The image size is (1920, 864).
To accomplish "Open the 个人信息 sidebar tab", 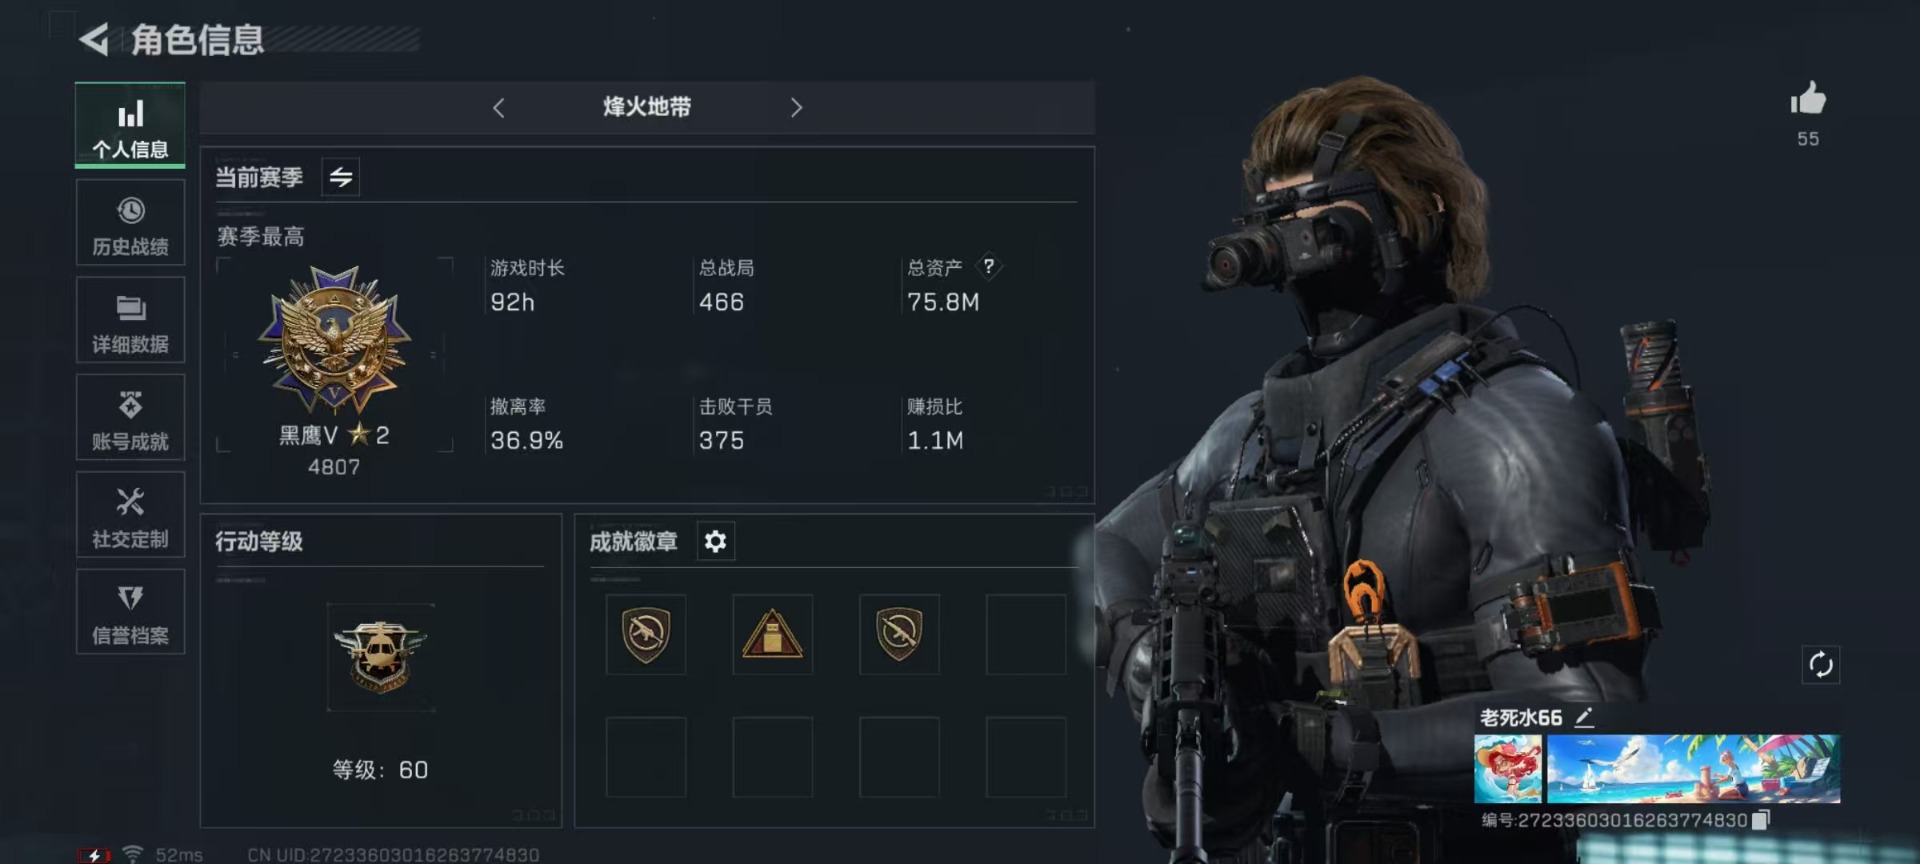I will click(130, 125).
